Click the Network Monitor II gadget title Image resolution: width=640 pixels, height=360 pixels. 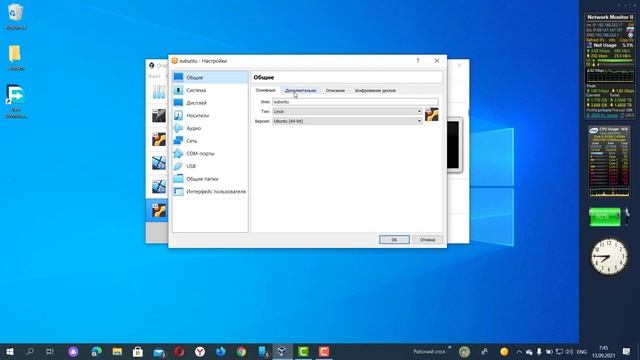(x=610, y=17)
